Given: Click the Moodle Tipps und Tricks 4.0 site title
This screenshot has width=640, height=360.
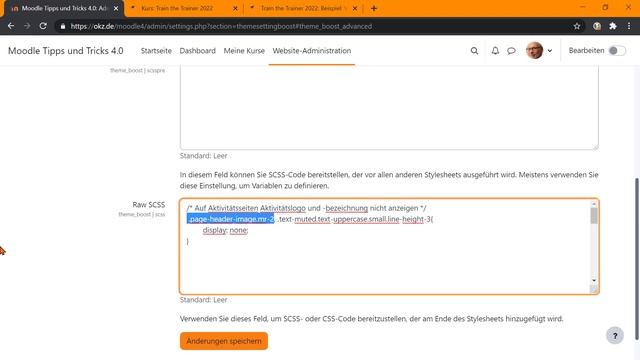Looking at the screenshot, I should 66,51.
